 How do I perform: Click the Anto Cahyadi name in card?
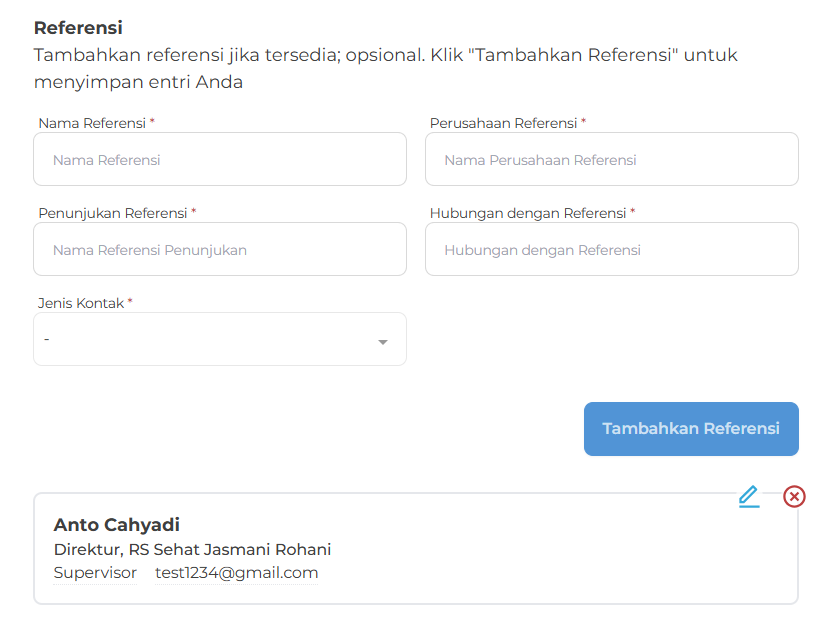pyautogui.click(x=117, y=525)
